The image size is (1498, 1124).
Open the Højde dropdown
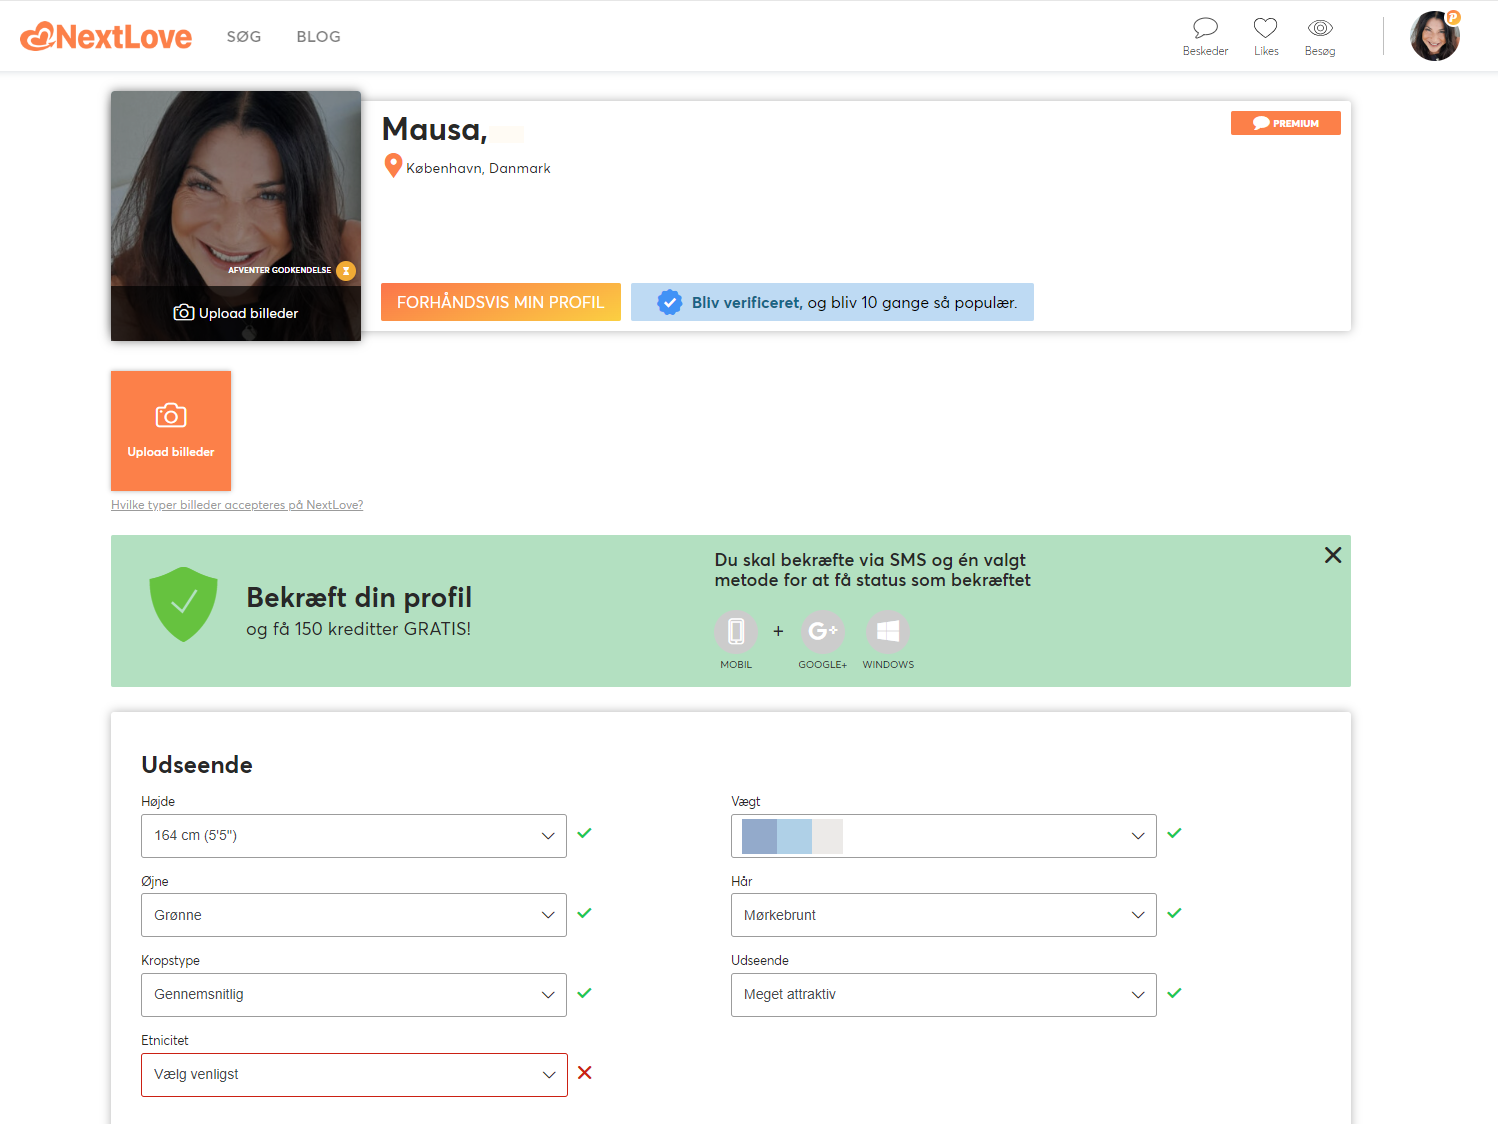[354, 836]
